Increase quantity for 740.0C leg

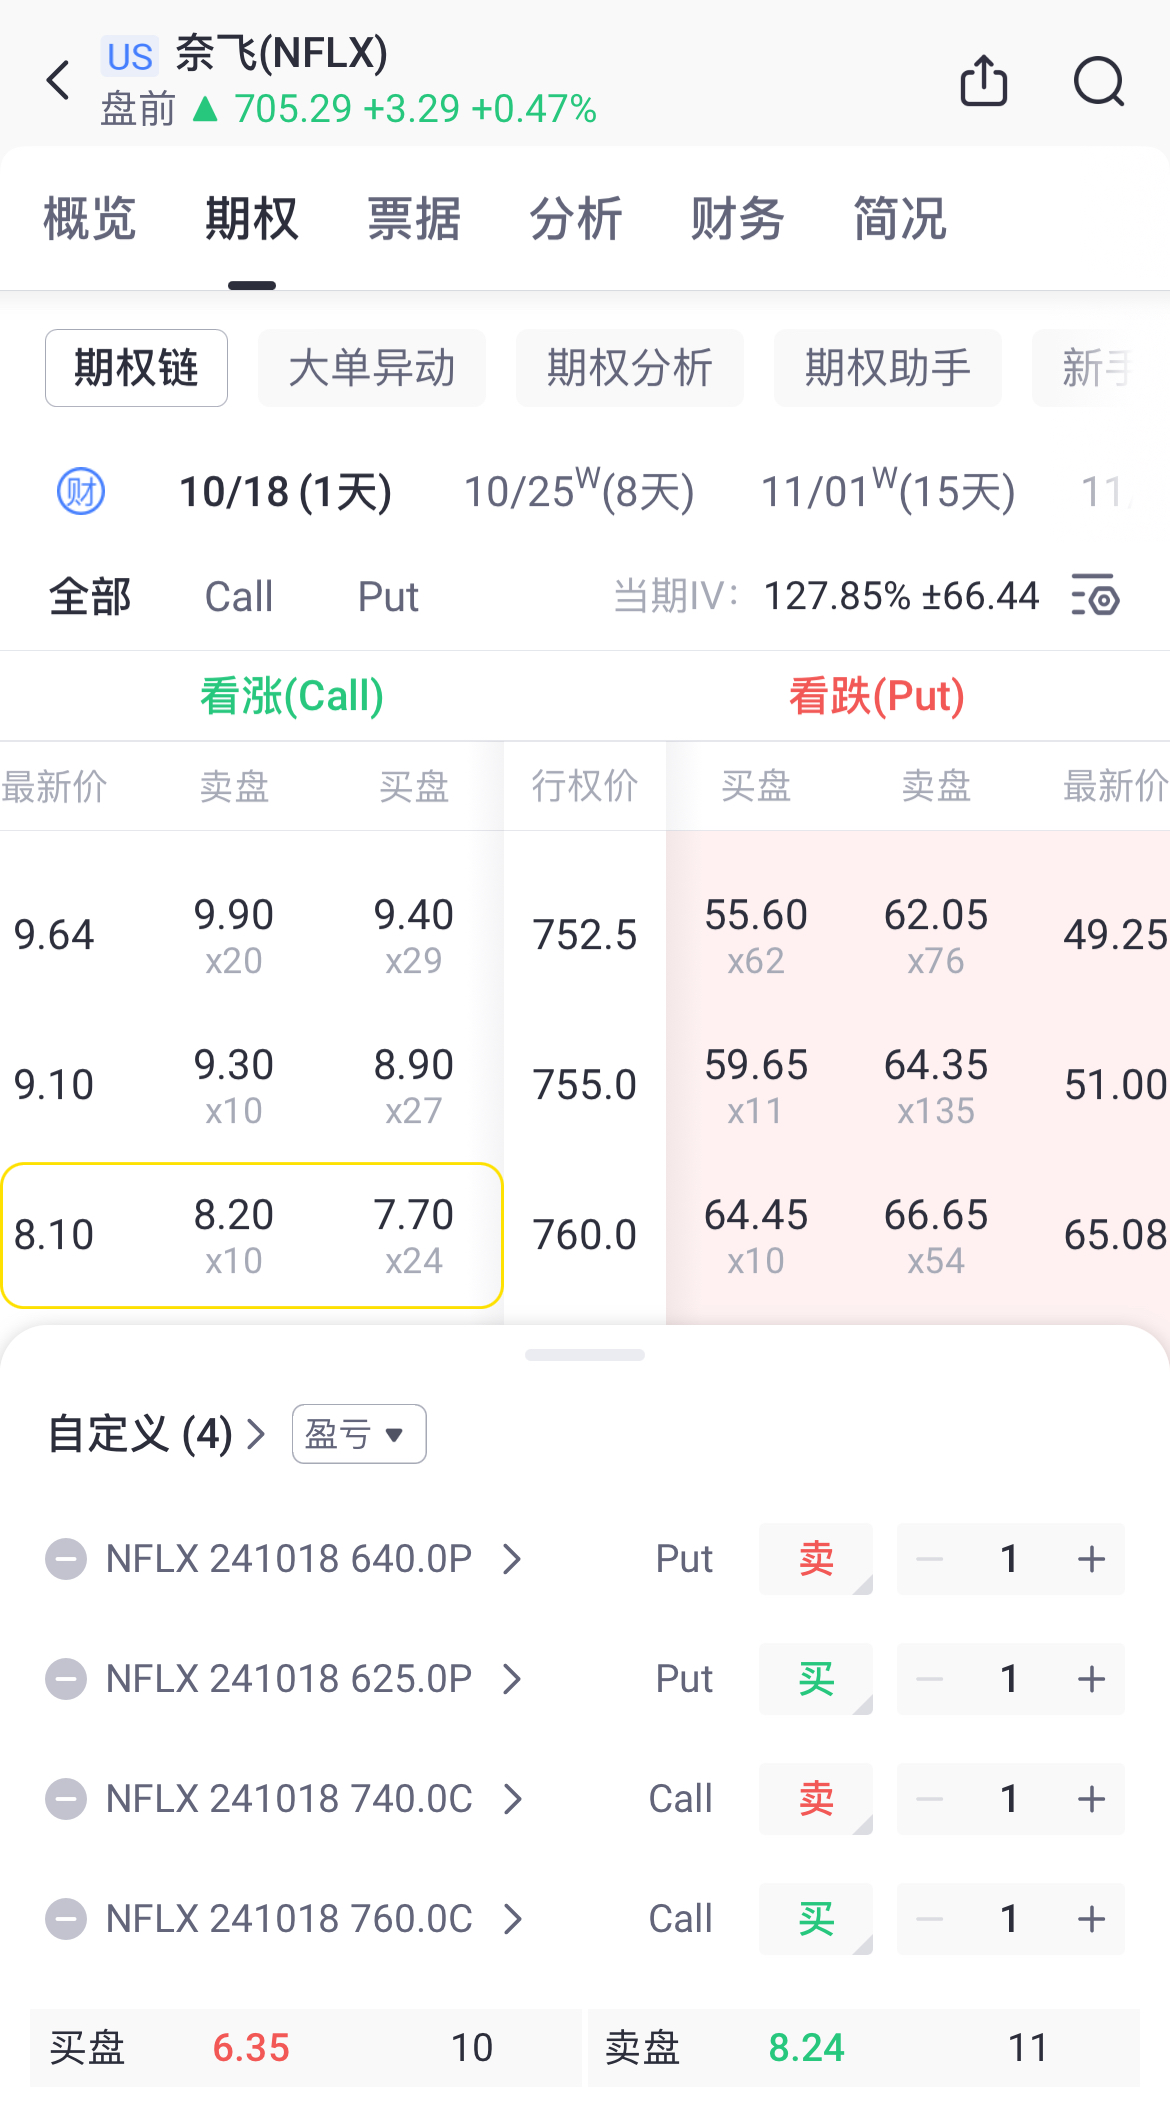click(x=1091, y=1798)
